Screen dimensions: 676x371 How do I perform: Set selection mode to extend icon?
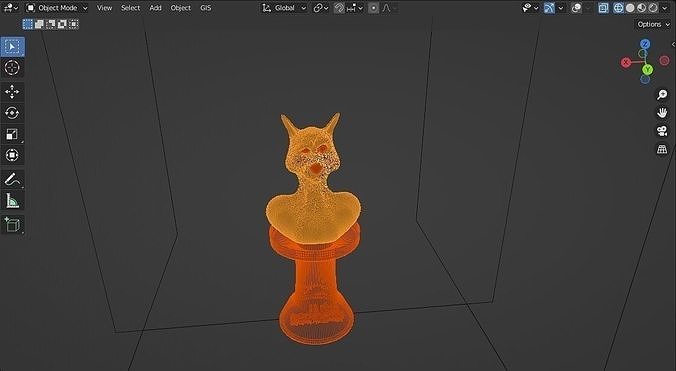[x=39, y=24]
